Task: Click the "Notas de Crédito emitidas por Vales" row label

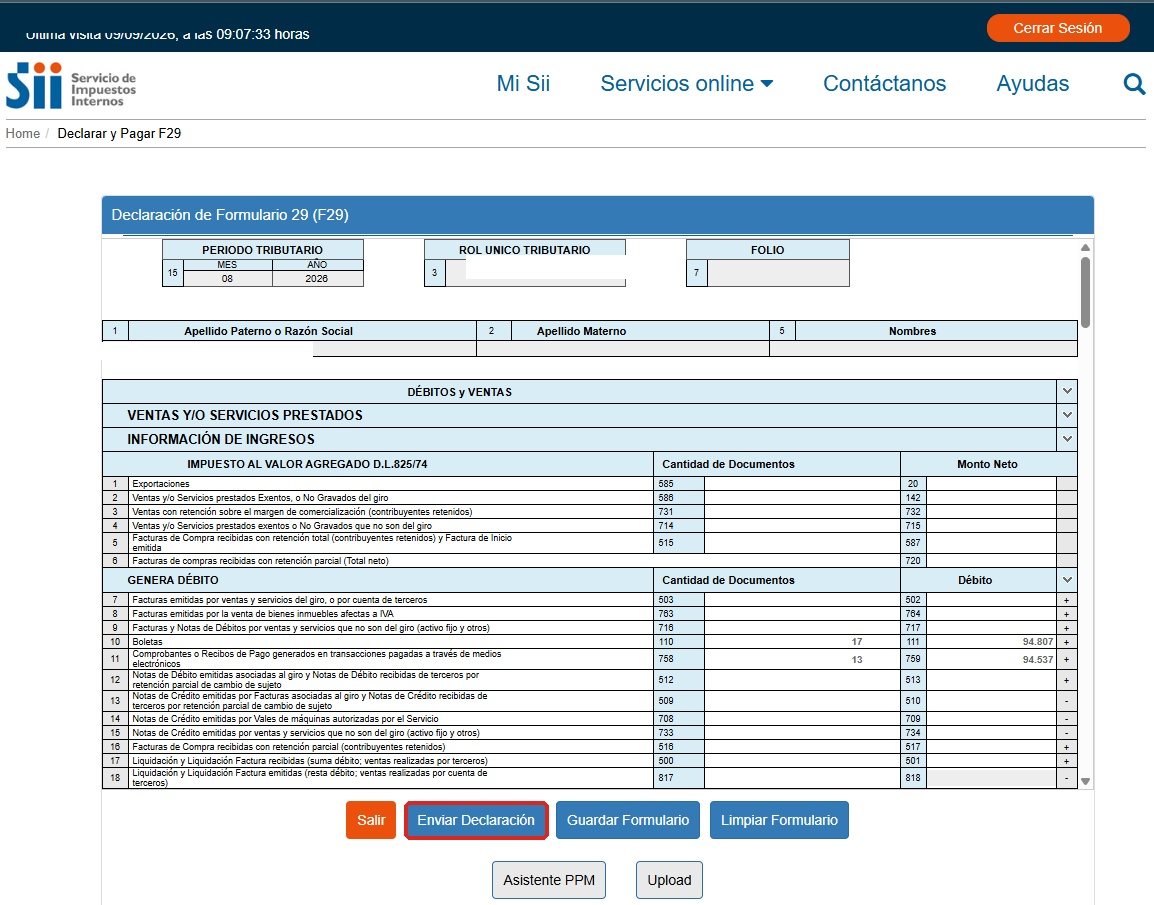Action: (286, 719)
